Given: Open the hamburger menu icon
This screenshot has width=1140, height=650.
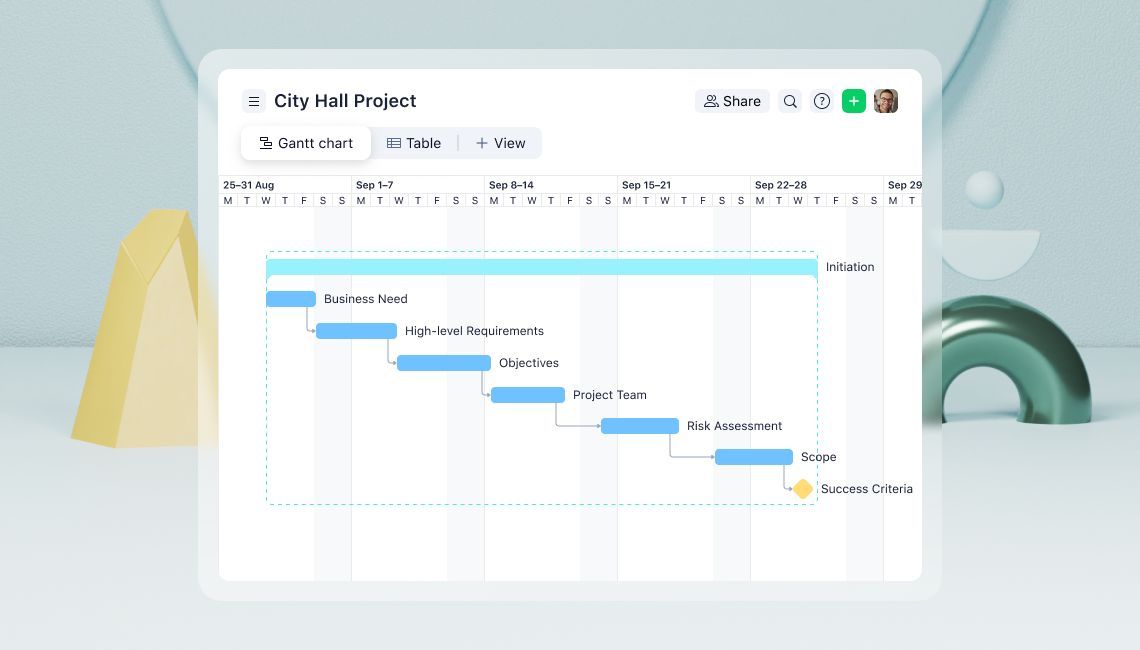Looking at the screenshot, I should coord(253,101).
